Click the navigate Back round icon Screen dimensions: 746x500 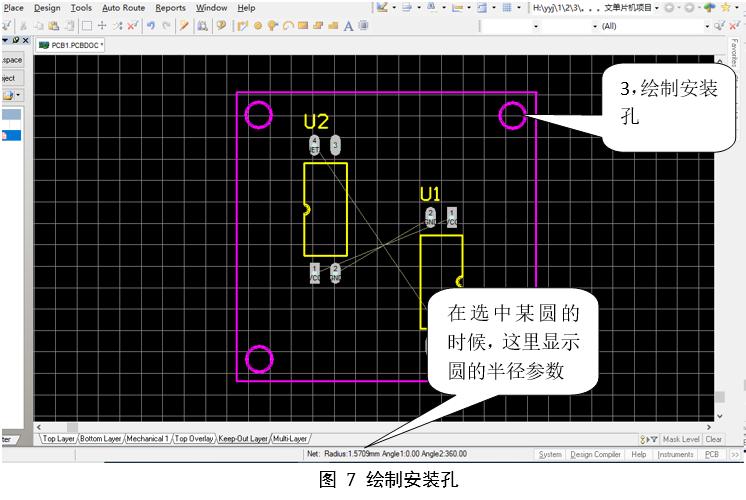click(669, 8)
